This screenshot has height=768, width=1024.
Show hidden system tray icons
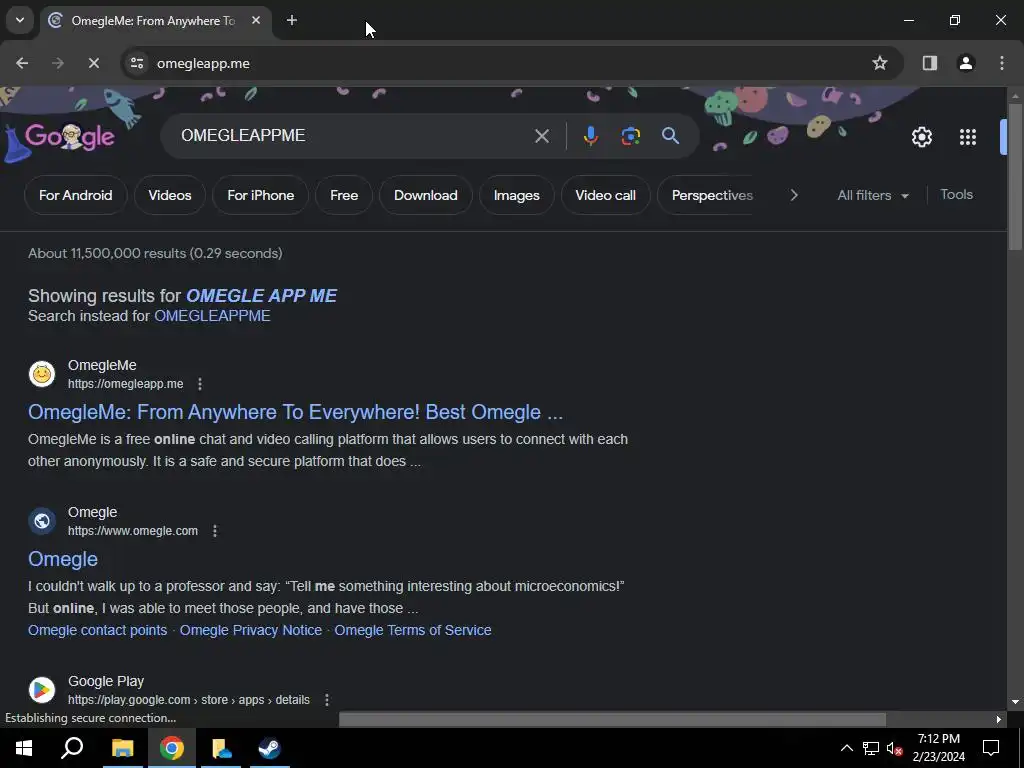[x=846, y=748]
